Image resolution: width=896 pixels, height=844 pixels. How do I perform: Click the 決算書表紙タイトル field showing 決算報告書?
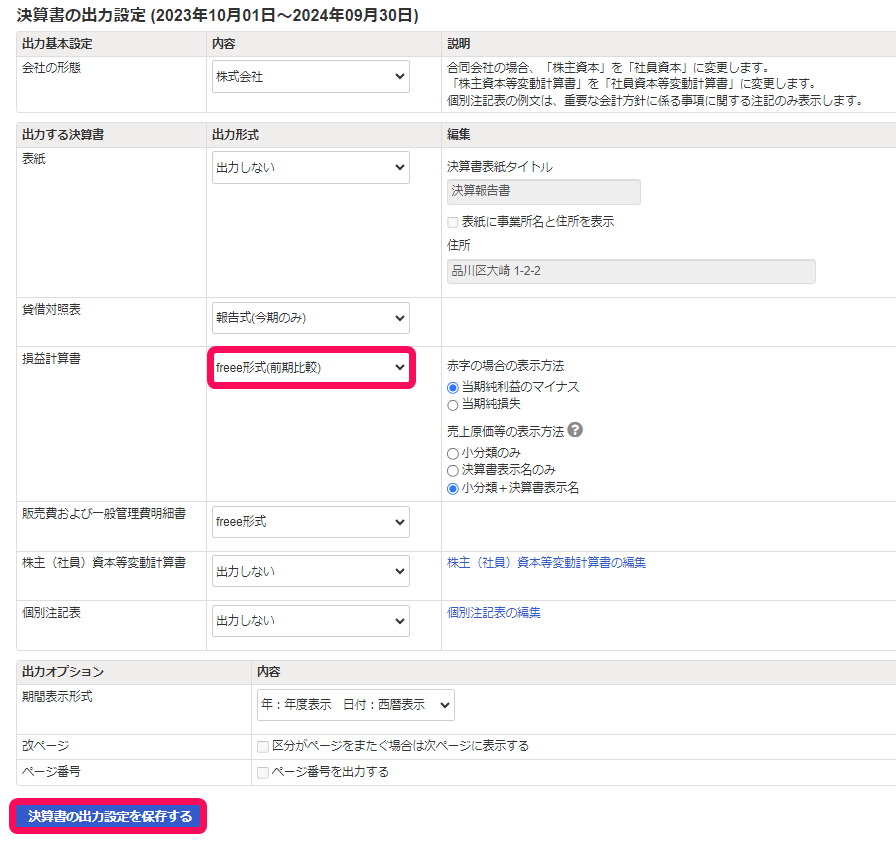pyautogui.click(x=543, y=191)
